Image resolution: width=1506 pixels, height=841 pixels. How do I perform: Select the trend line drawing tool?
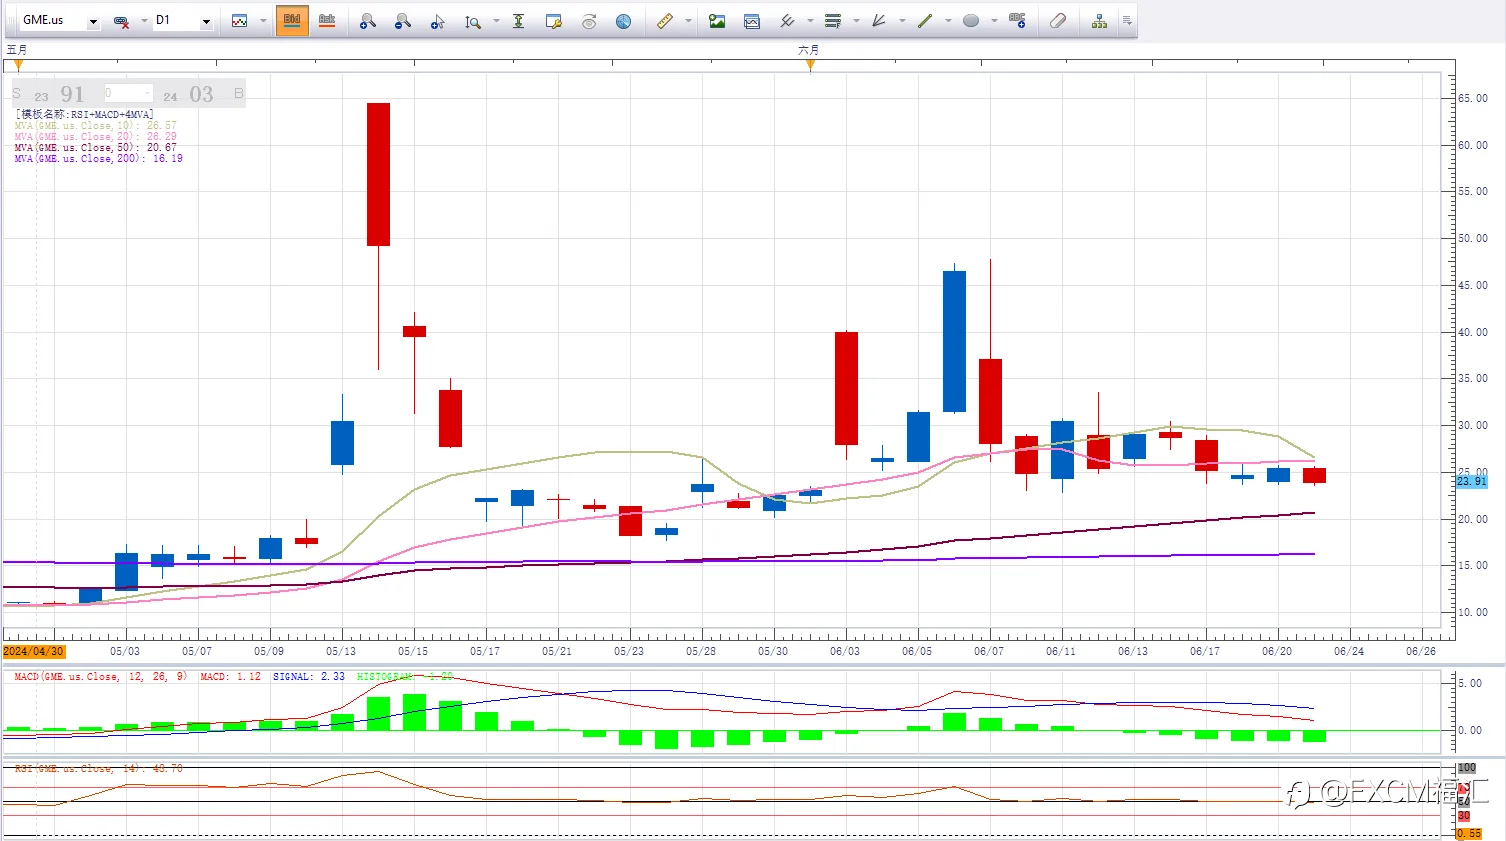pyautogui.click(x=925, y=21)
